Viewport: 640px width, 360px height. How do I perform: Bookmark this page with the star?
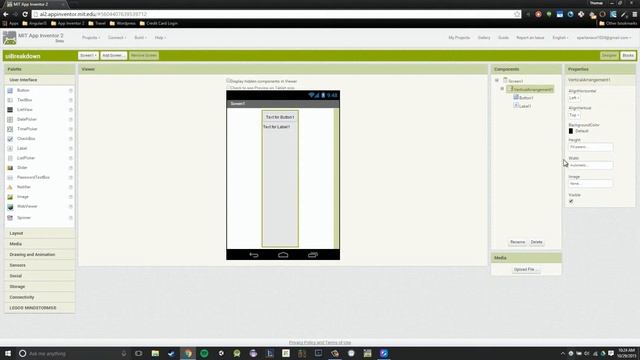pyautogui.click(x=517, y=14)
